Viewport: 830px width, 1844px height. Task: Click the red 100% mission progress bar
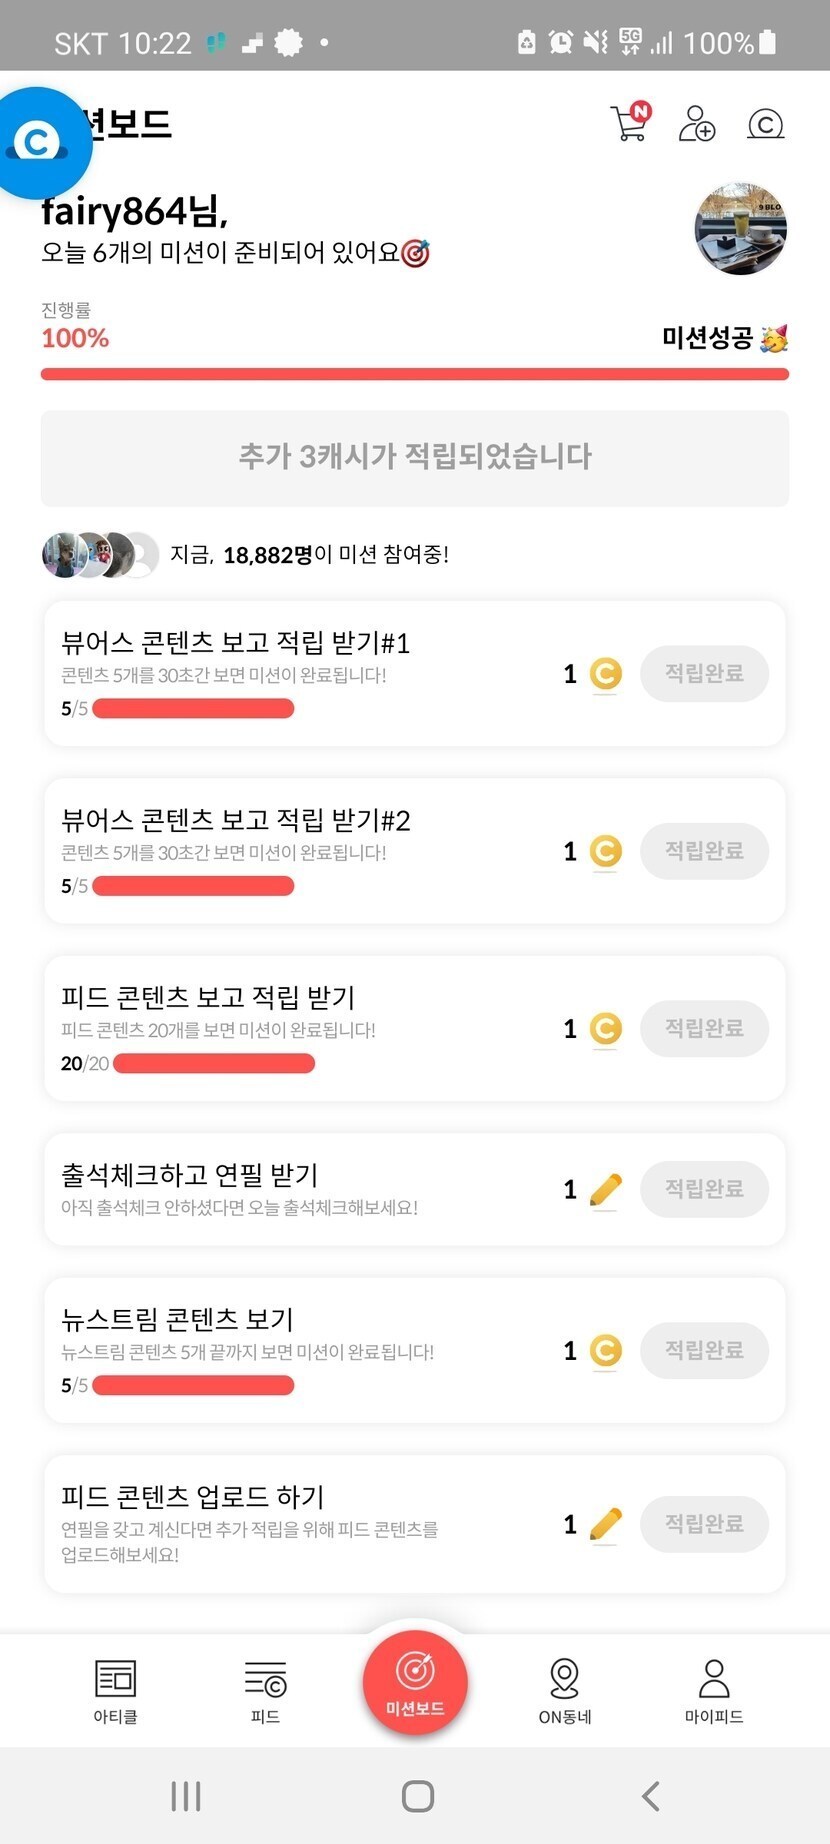(x=415, y=374)
